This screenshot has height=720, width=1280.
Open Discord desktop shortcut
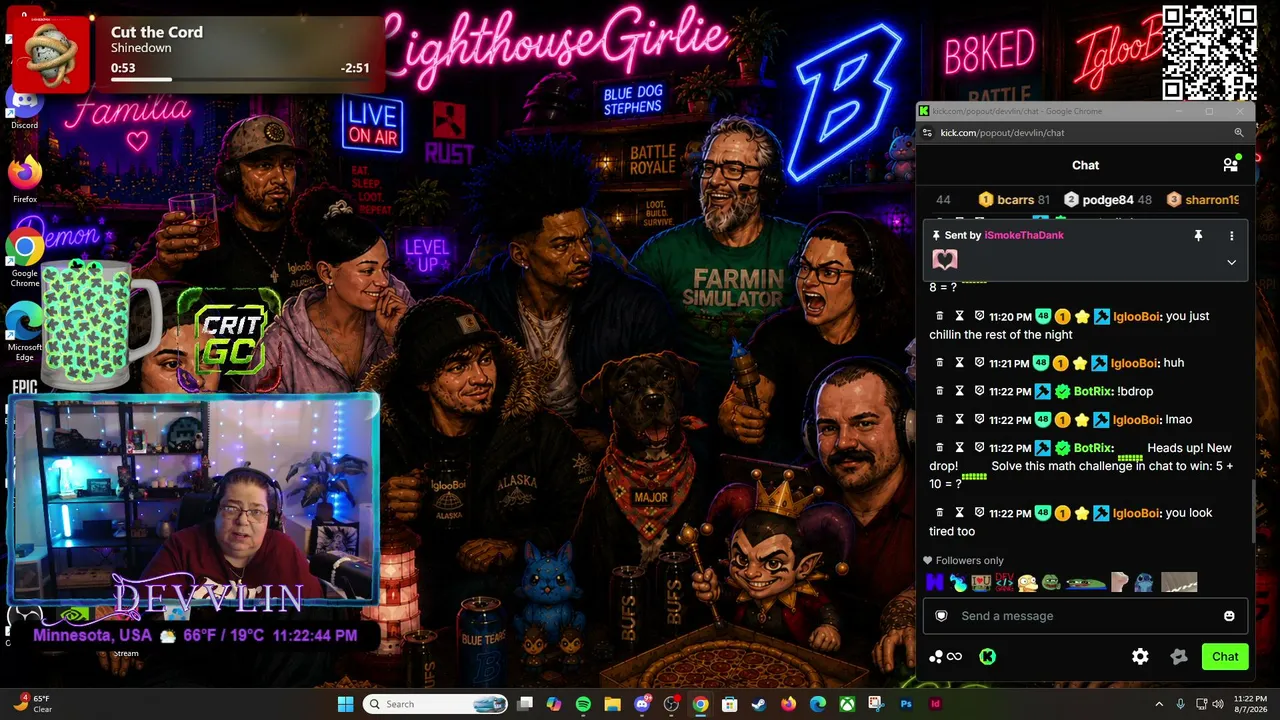25,107
